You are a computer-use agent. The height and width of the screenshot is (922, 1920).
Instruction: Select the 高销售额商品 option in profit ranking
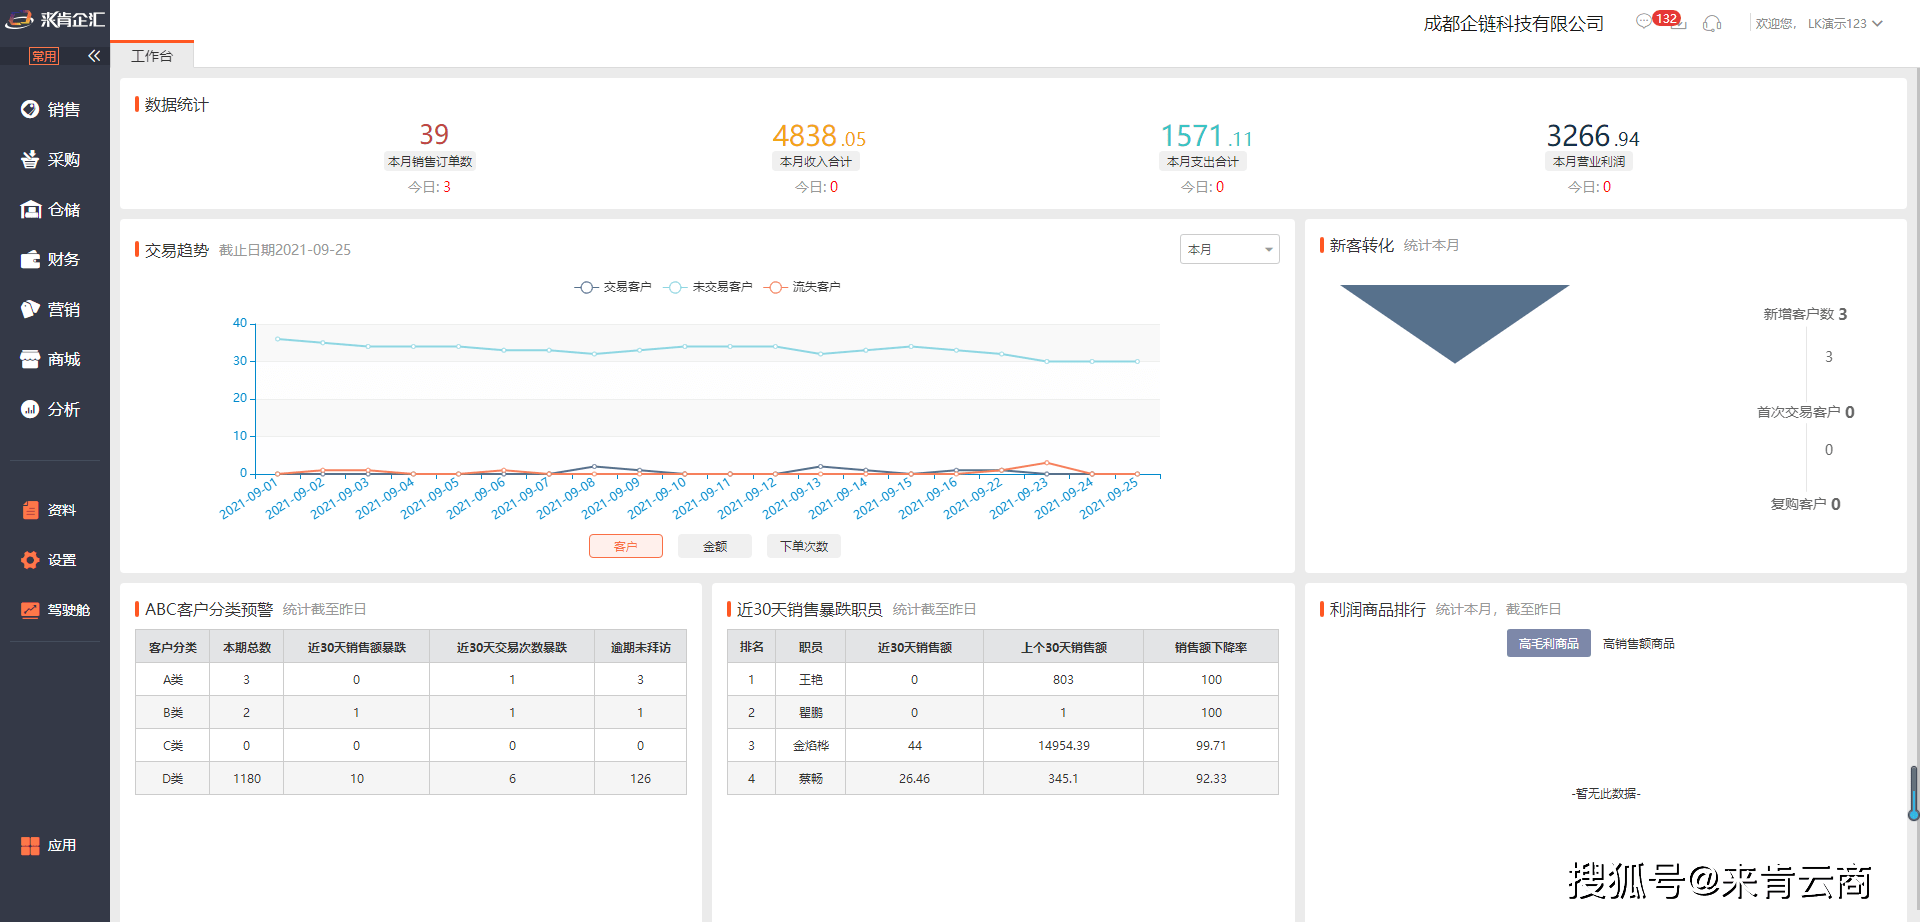[1638, 643]
